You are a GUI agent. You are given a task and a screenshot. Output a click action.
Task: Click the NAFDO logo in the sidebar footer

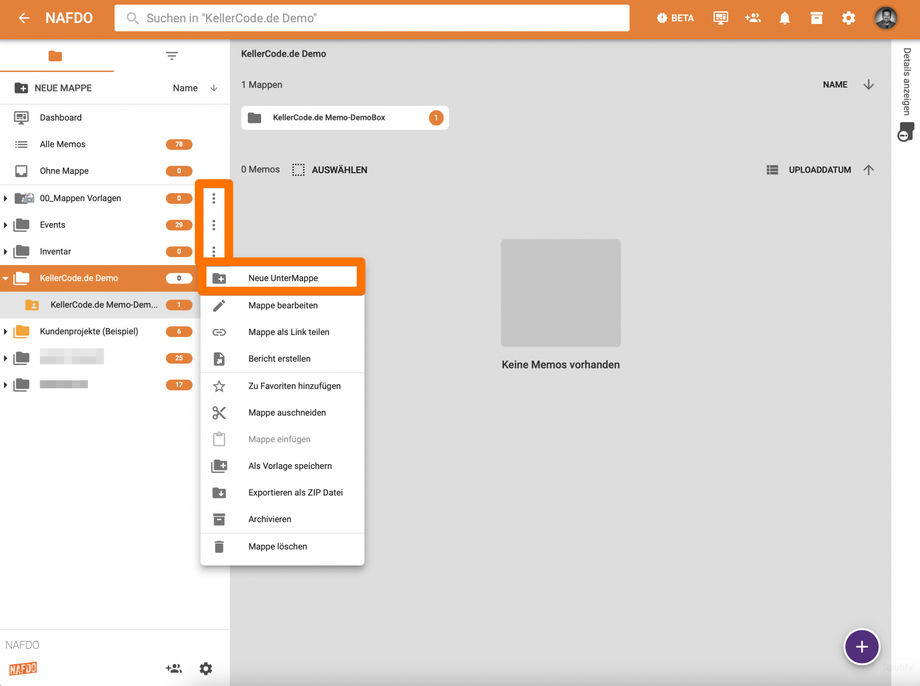pyautogui.click(x=23, y=668)
